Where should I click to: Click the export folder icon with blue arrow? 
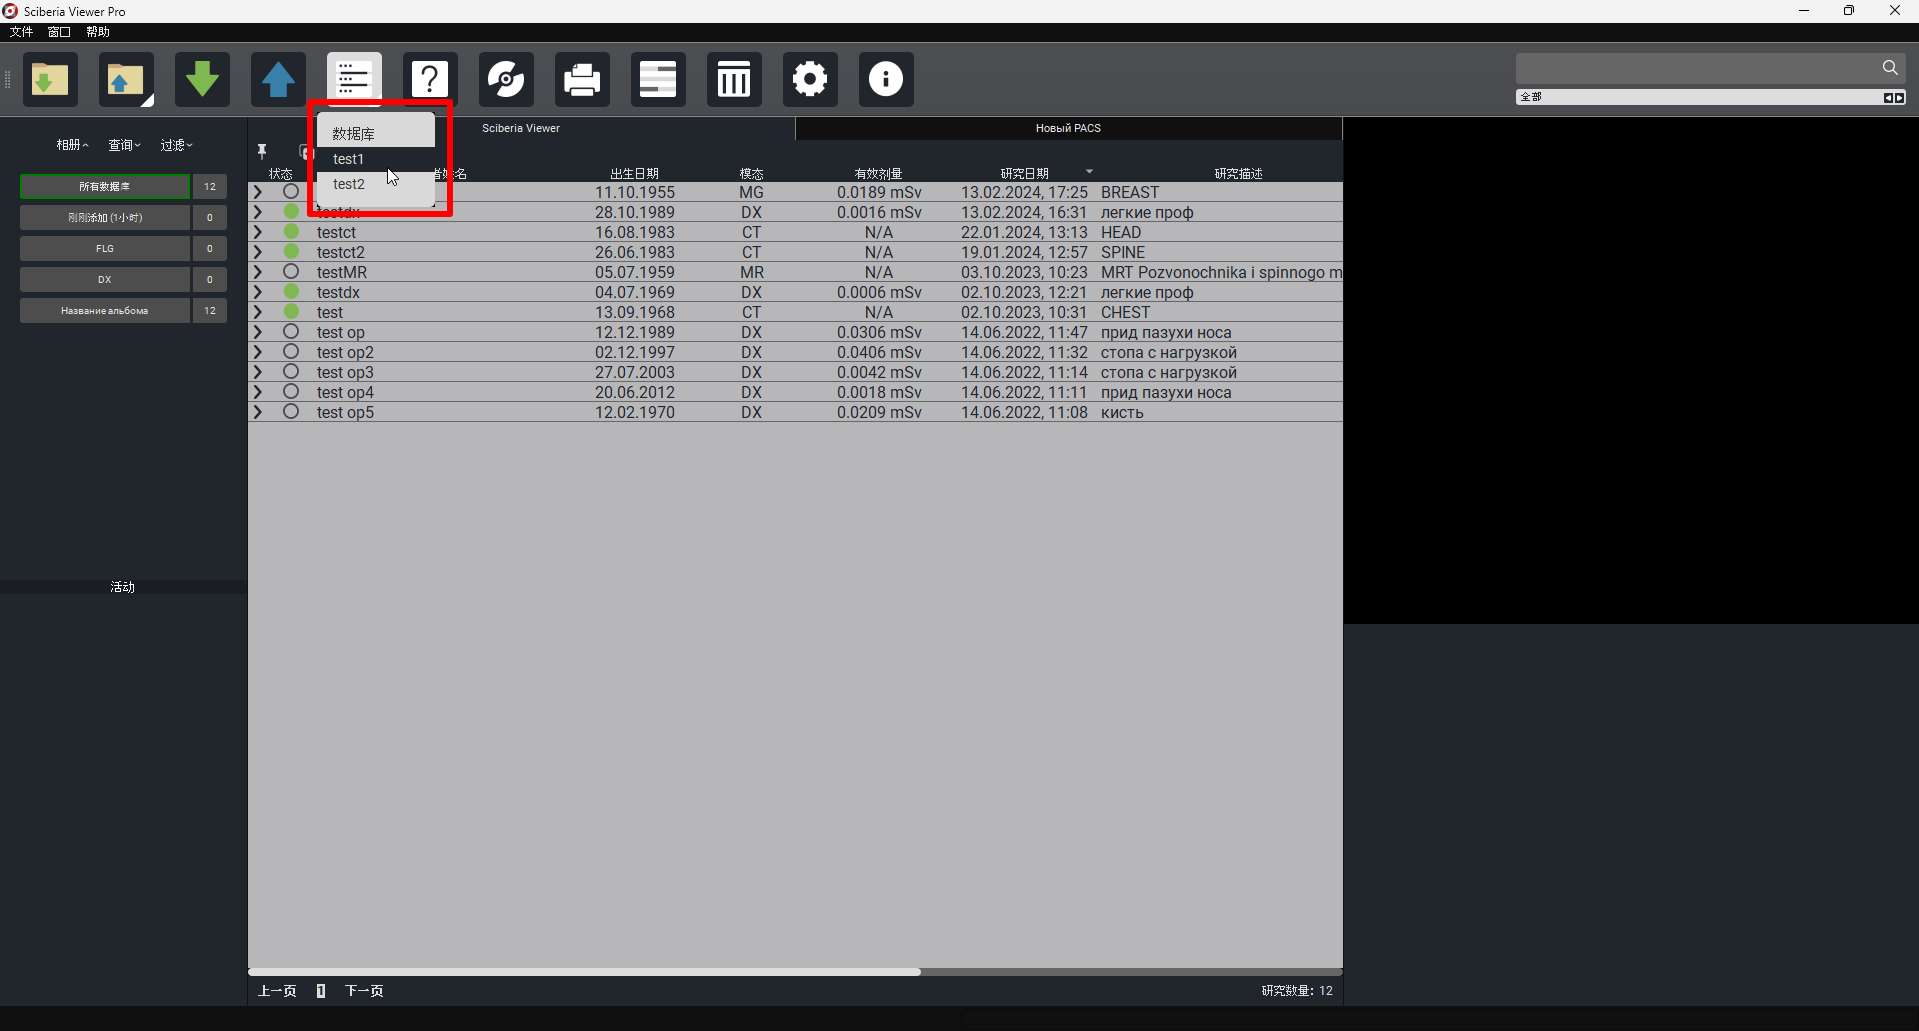[126, 79]
